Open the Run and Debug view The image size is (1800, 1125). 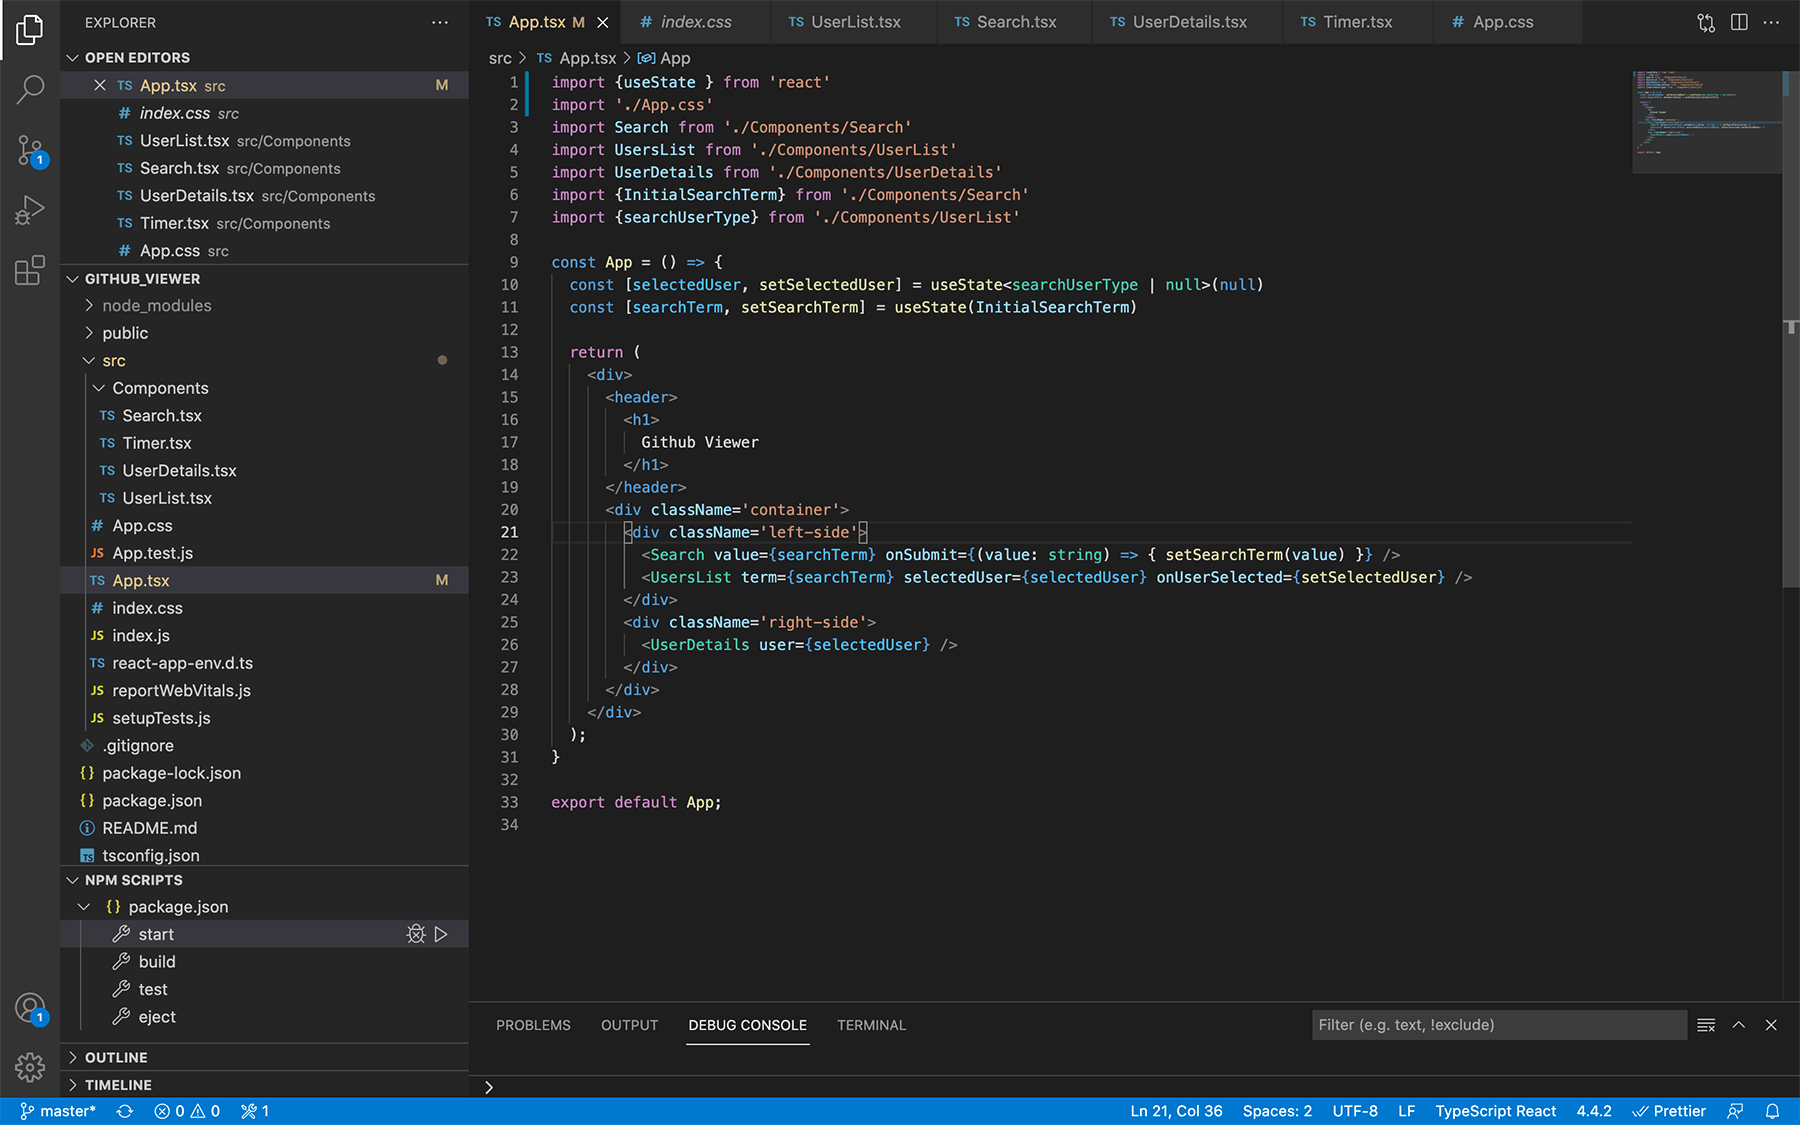(30, 210)
